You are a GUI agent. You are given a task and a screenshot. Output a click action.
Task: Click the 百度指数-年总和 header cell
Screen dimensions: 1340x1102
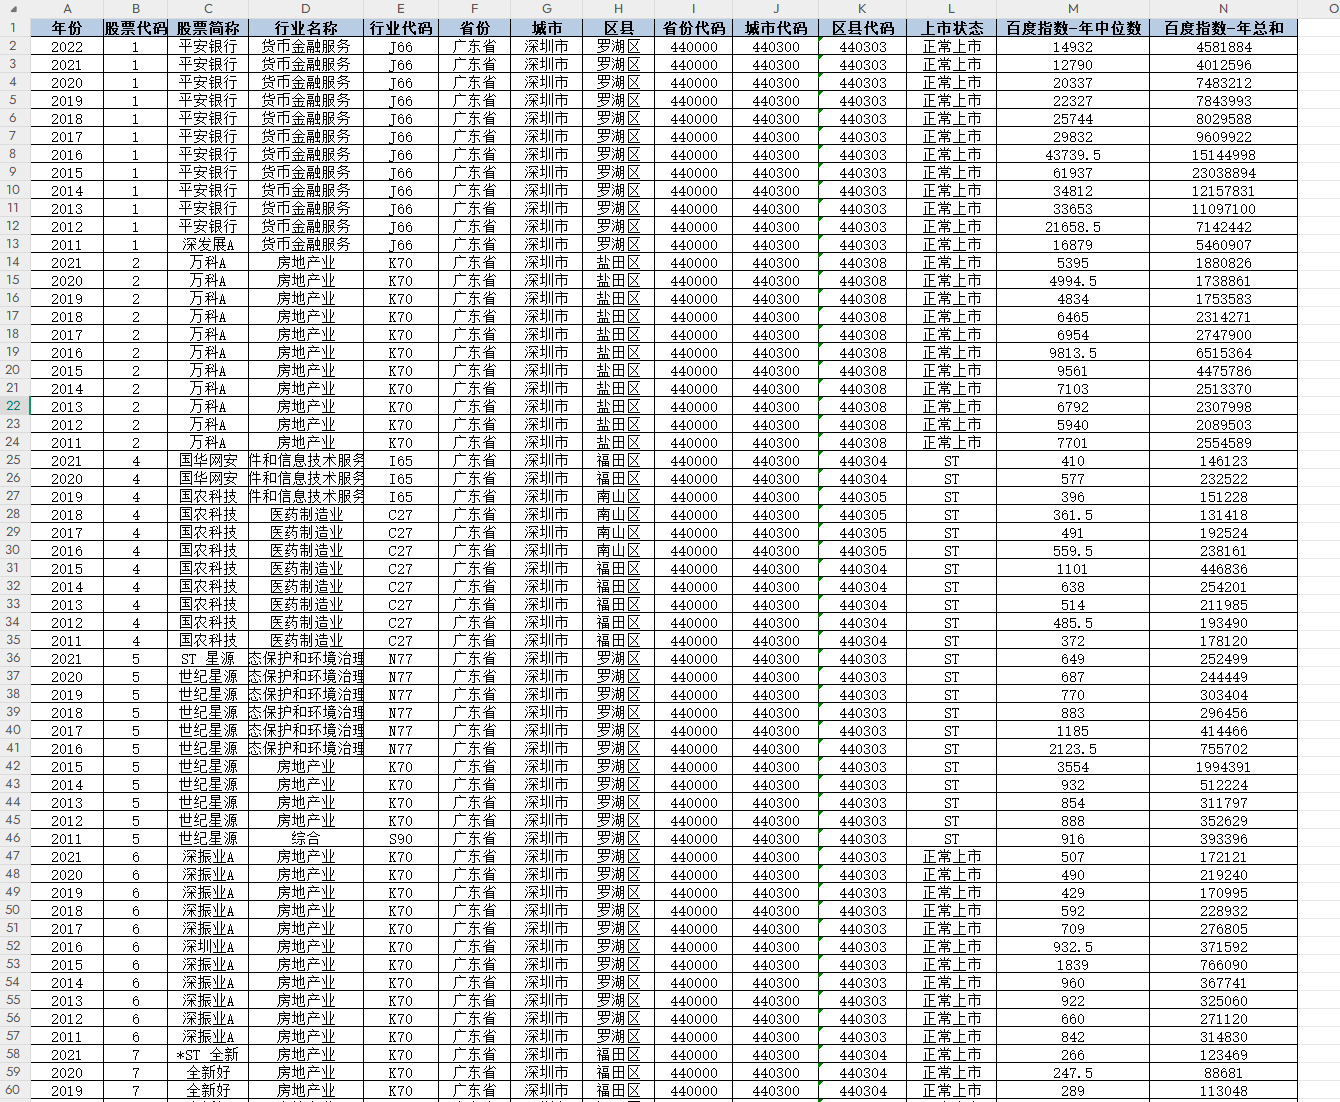[1223, 28]
